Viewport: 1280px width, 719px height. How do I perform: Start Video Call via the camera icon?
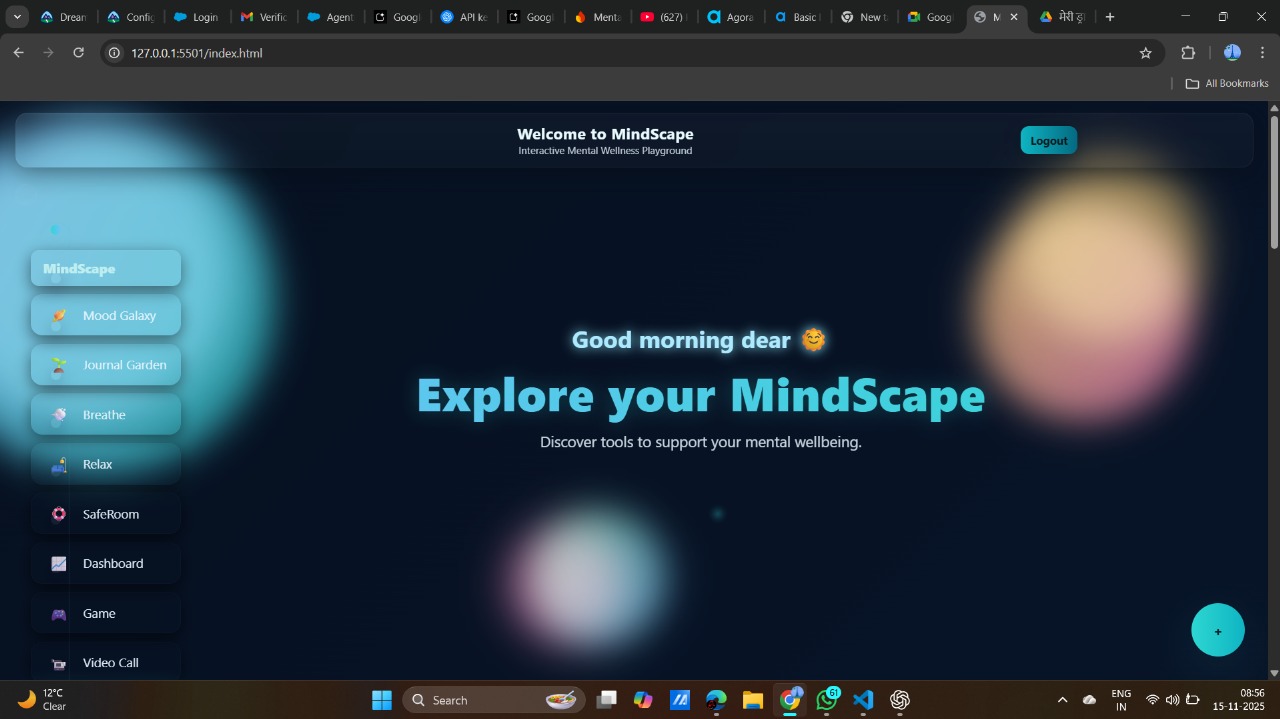pos(59,662)
